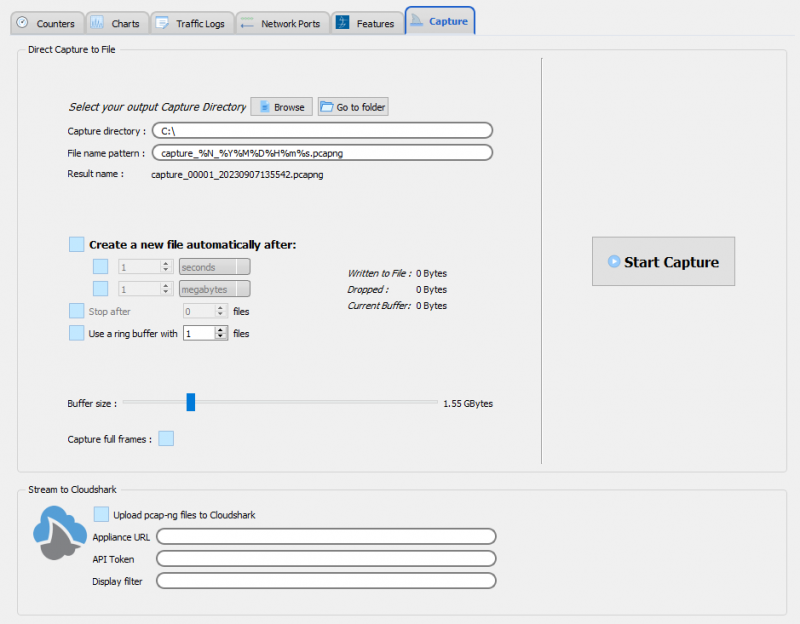Toggle the Use a ring buffer checkbox
The width and height of the screenshot is (800, 624).
(77, 333)
